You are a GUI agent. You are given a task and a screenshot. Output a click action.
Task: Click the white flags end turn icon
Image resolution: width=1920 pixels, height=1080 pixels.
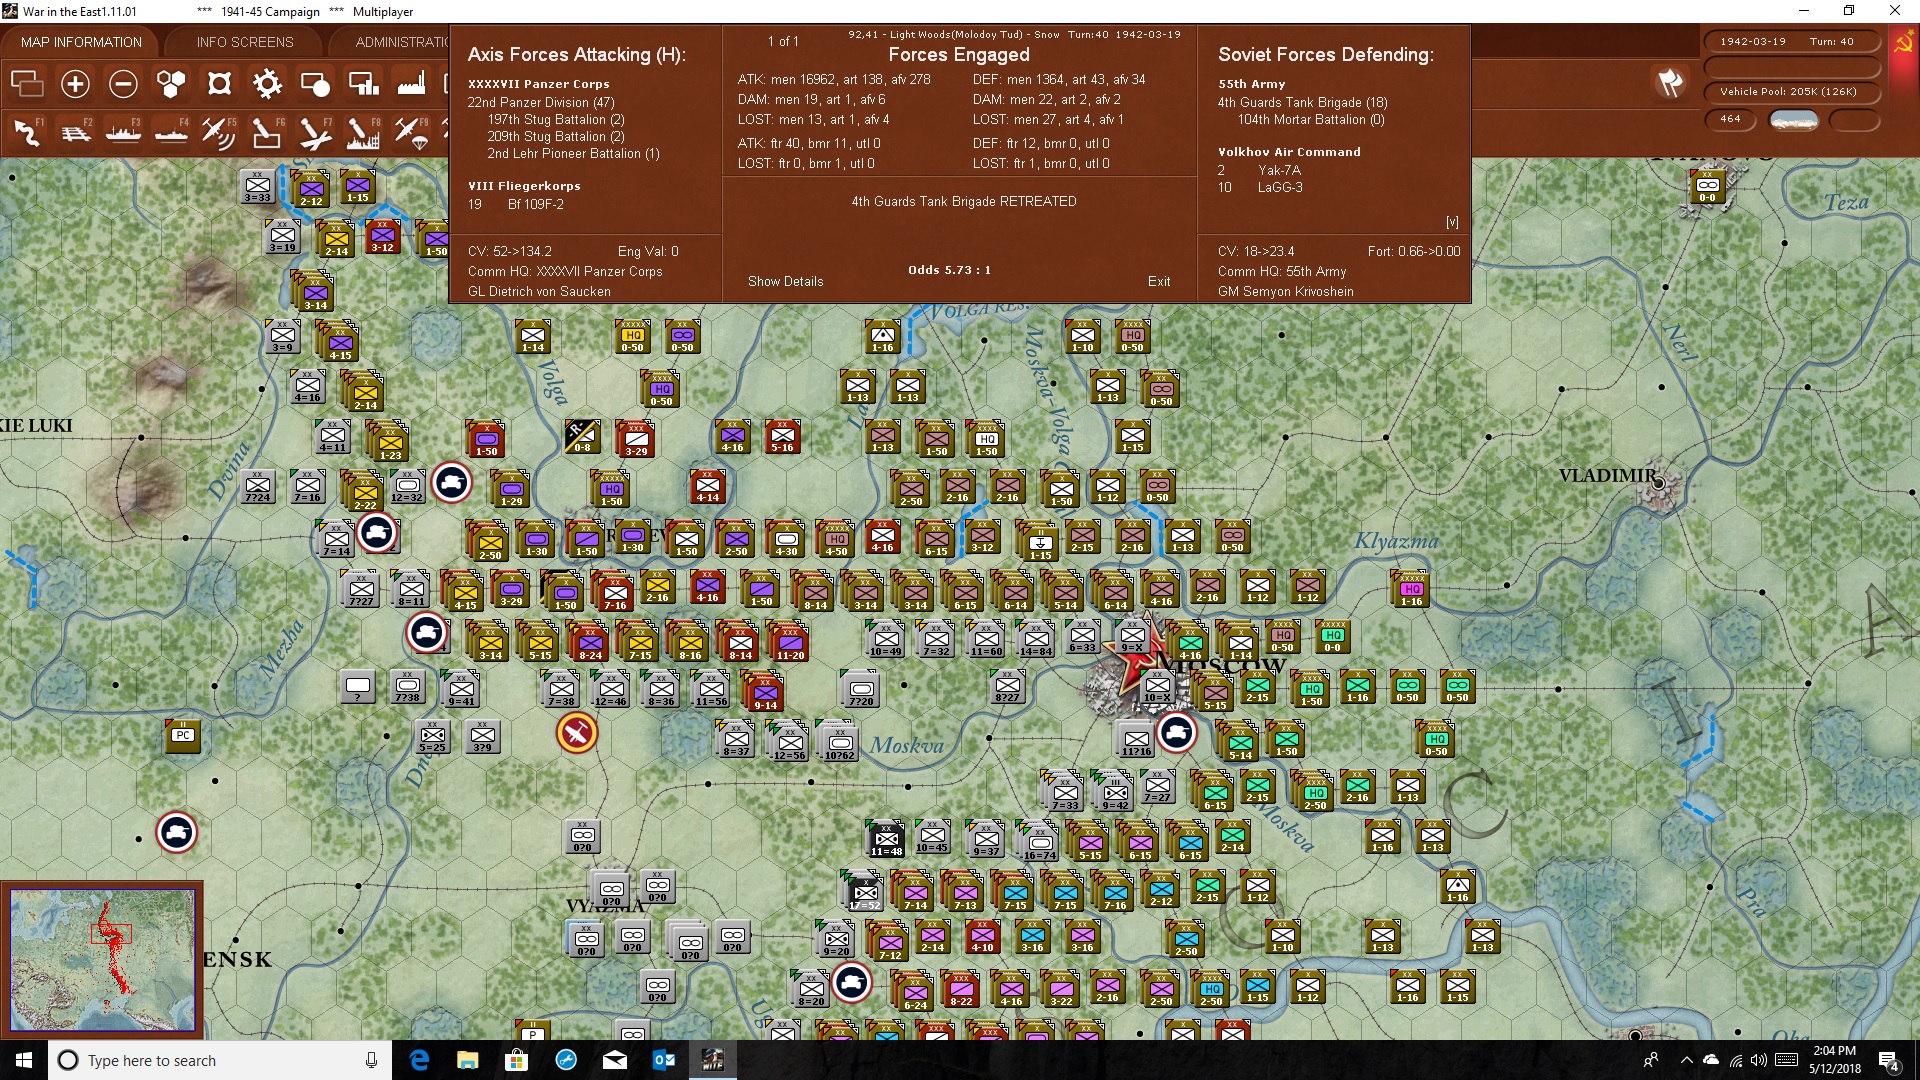pyautogui.click(x=1670, y=83)
